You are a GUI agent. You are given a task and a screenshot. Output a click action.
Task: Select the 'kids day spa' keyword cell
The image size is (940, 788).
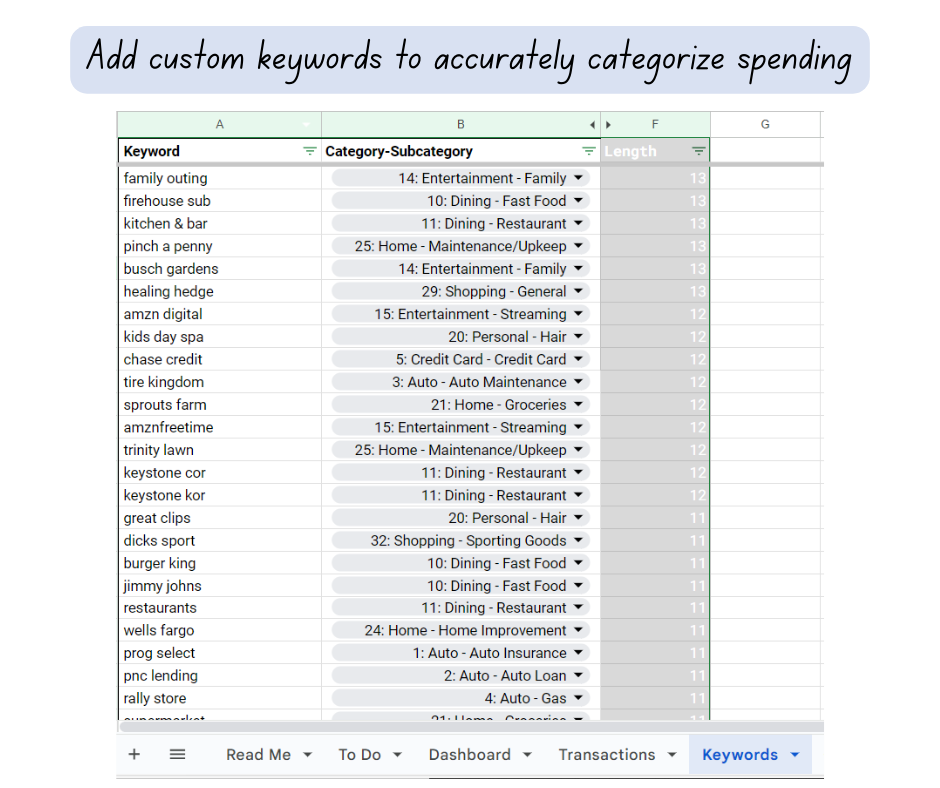click(x=219, y=336)
